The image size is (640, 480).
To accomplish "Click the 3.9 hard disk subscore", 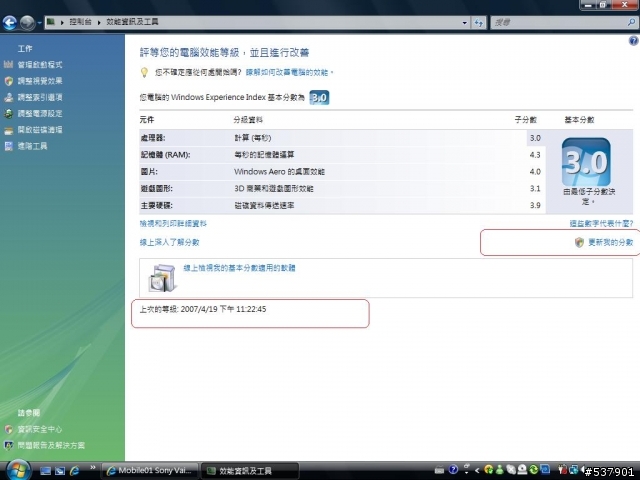I will (535, 205).
